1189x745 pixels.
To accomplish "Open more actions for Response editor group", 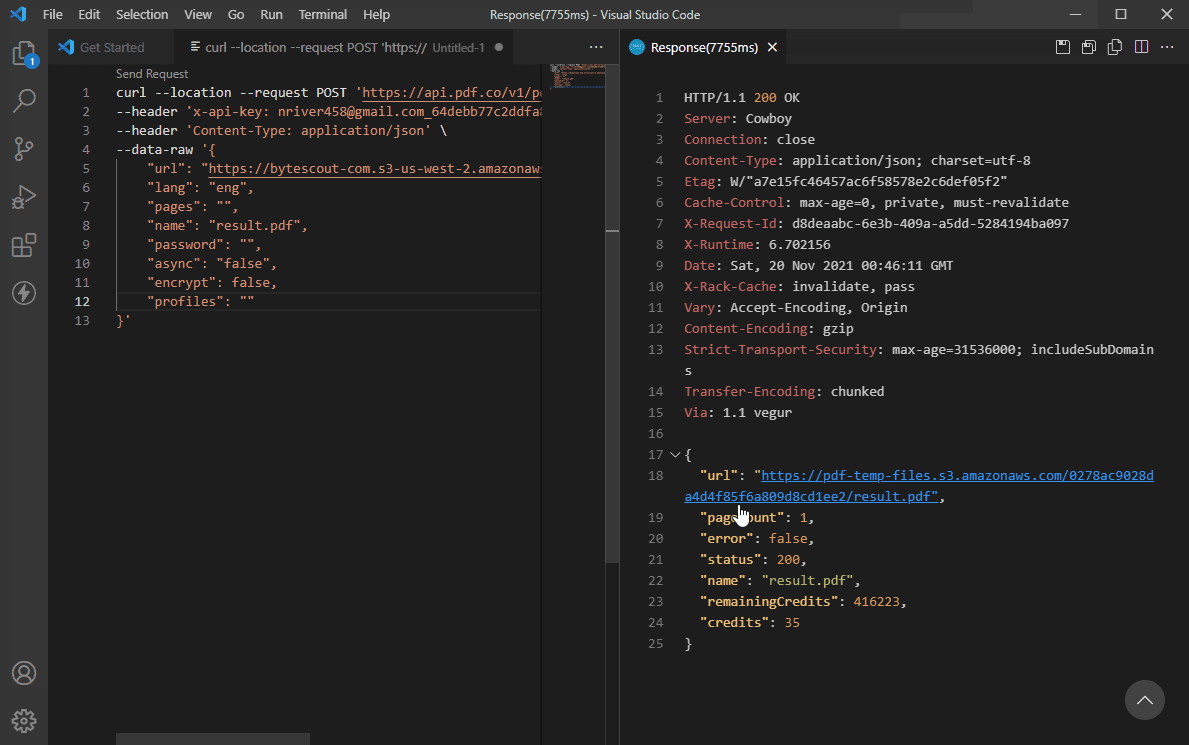I will tap(1166, 47).
